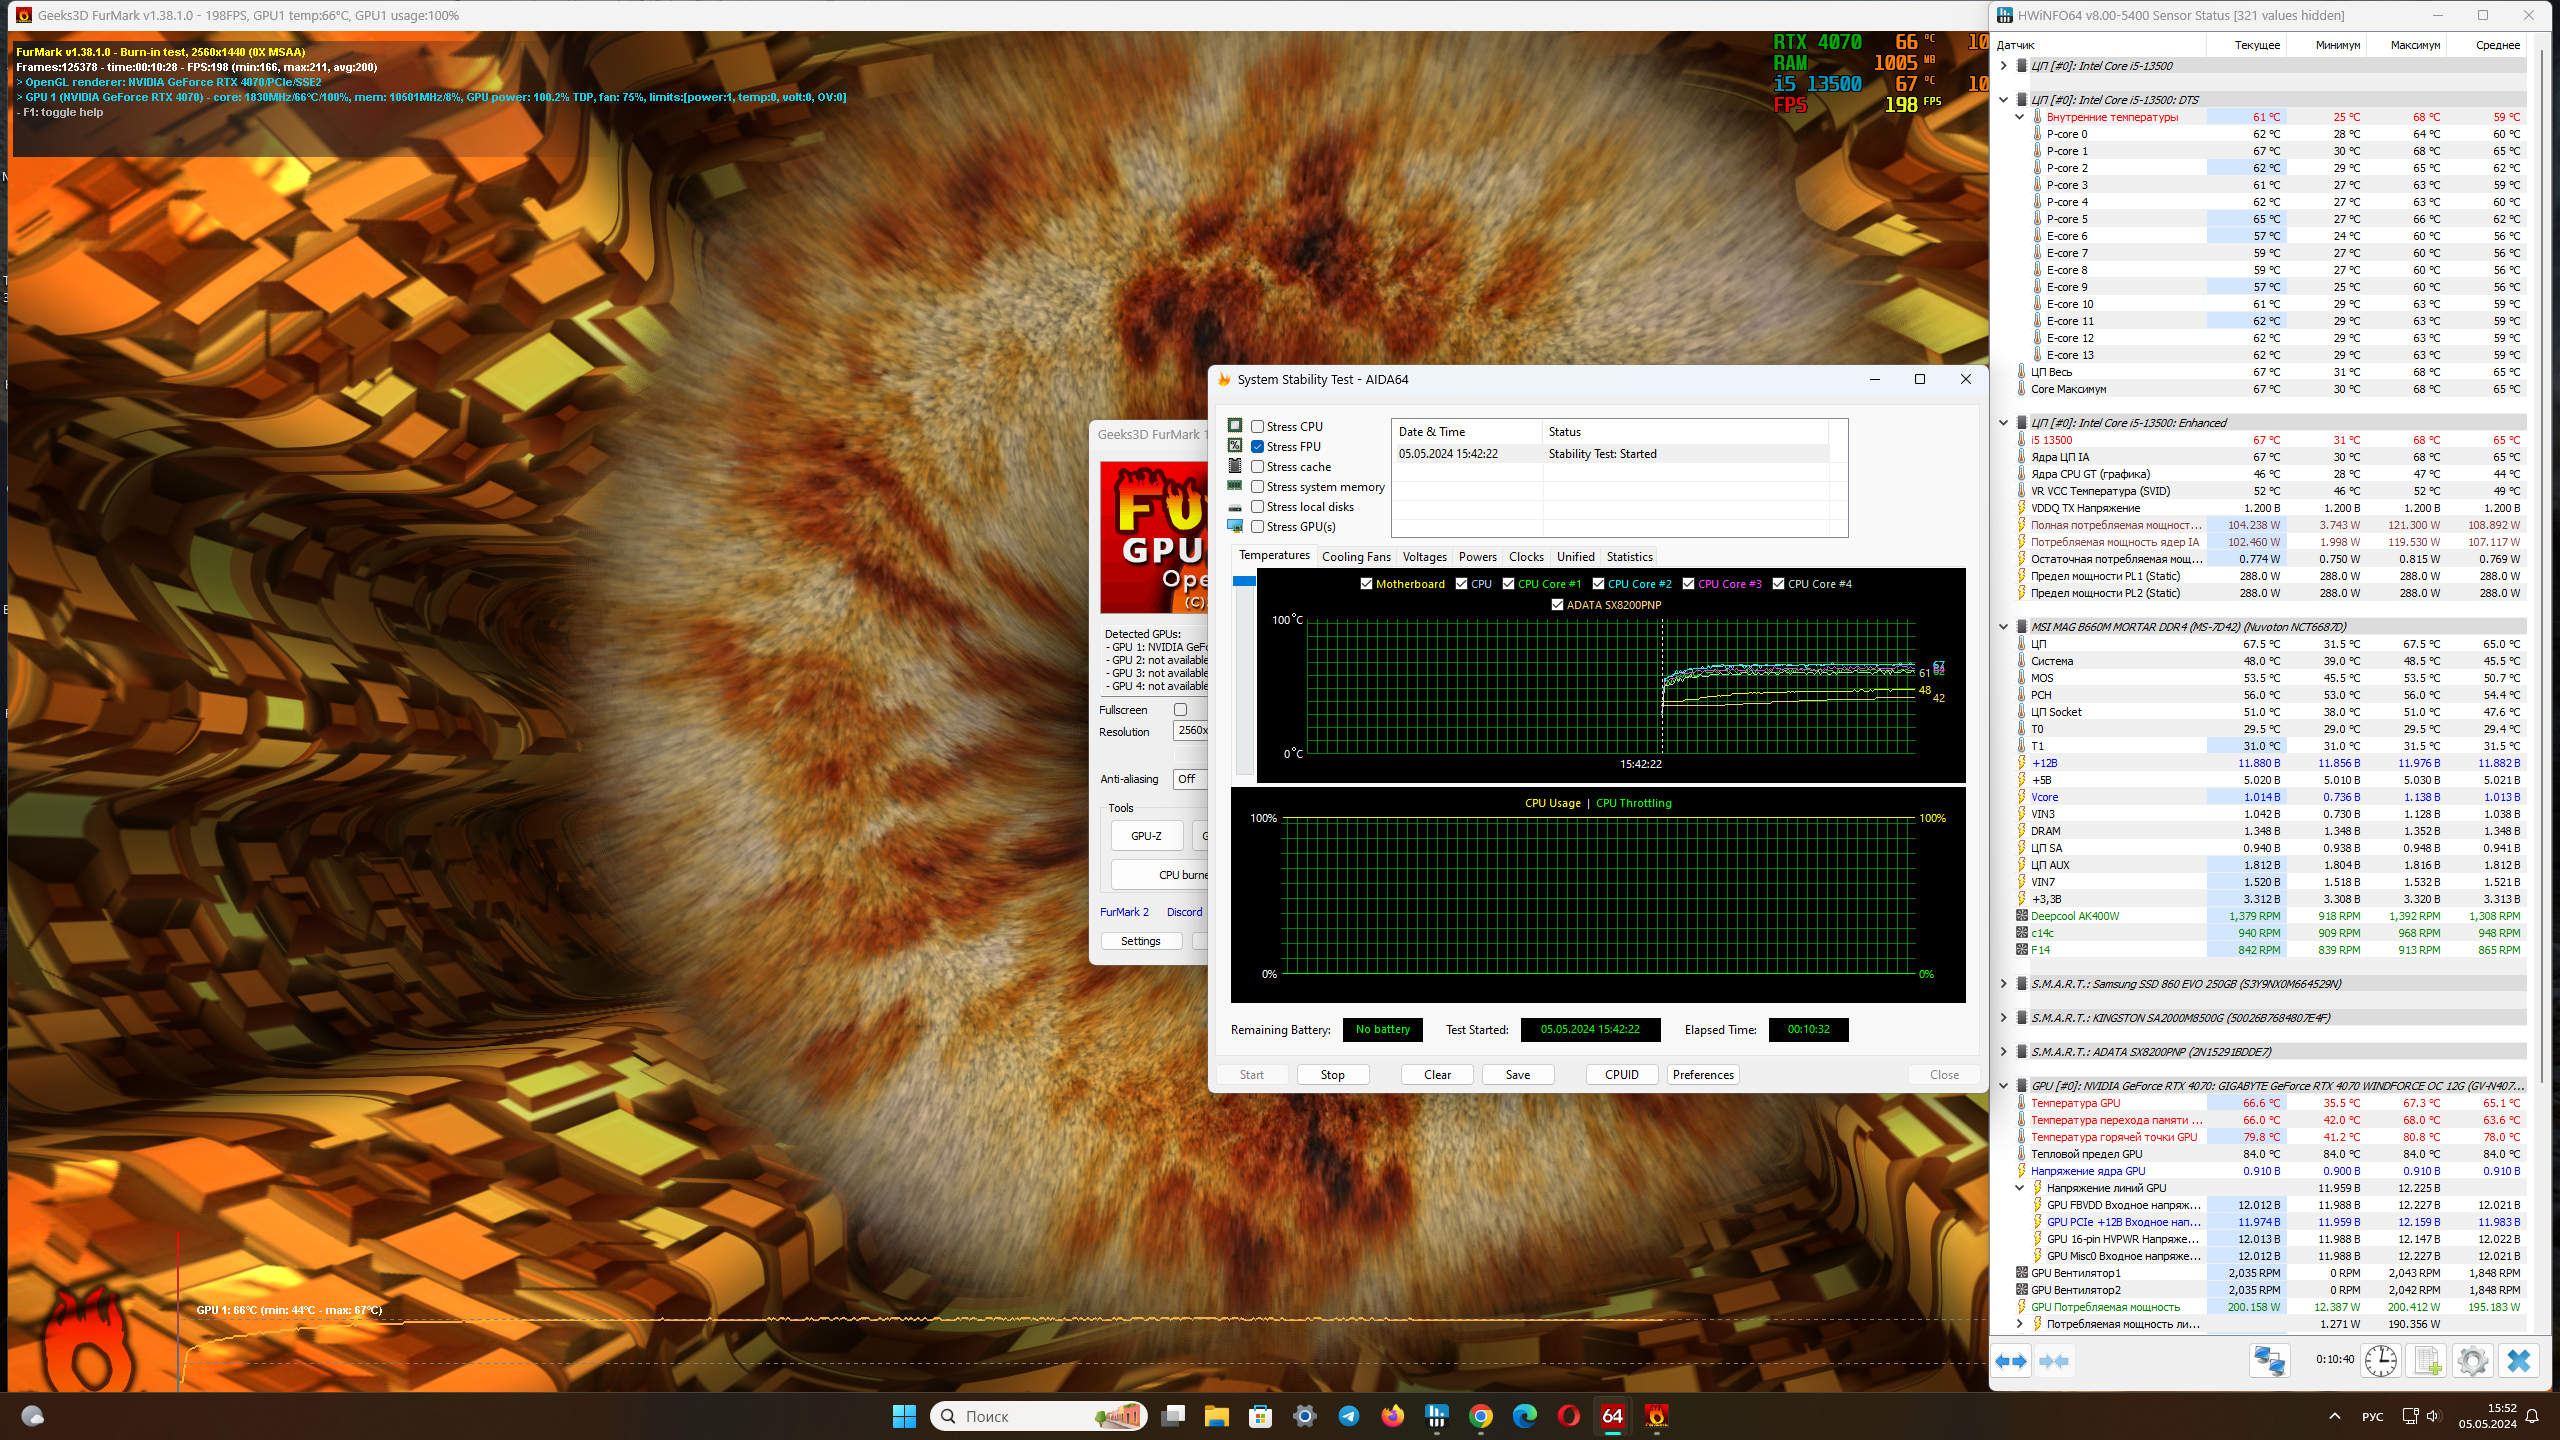
Task: Open AIDA64 icon in taskbar
Action: coord(1612,1416)
